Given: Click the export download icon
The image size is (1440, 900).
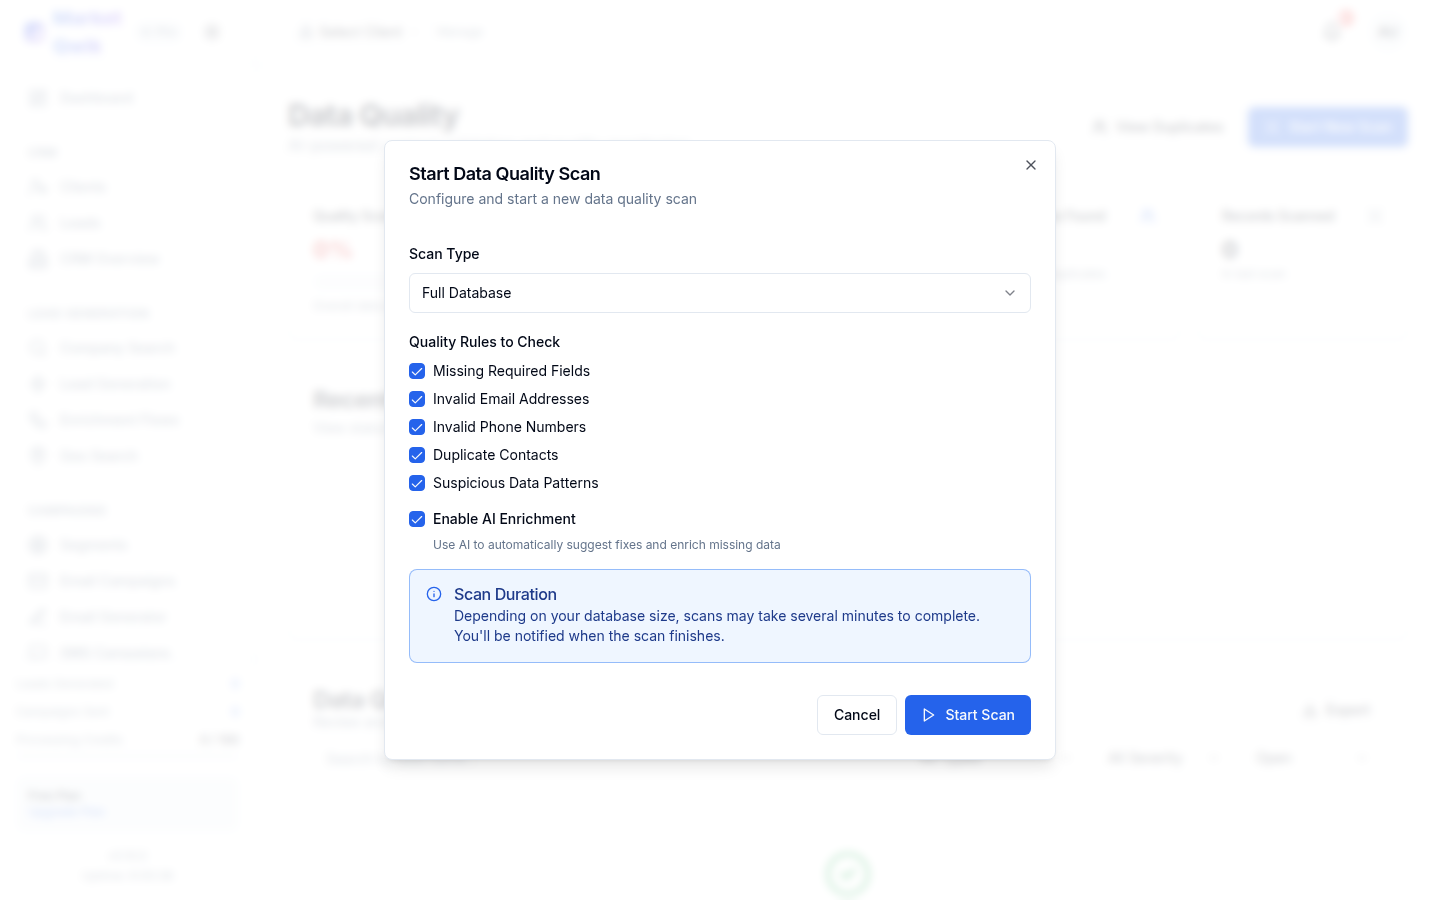Looking at the screenshot, I should coord(1311,710).
